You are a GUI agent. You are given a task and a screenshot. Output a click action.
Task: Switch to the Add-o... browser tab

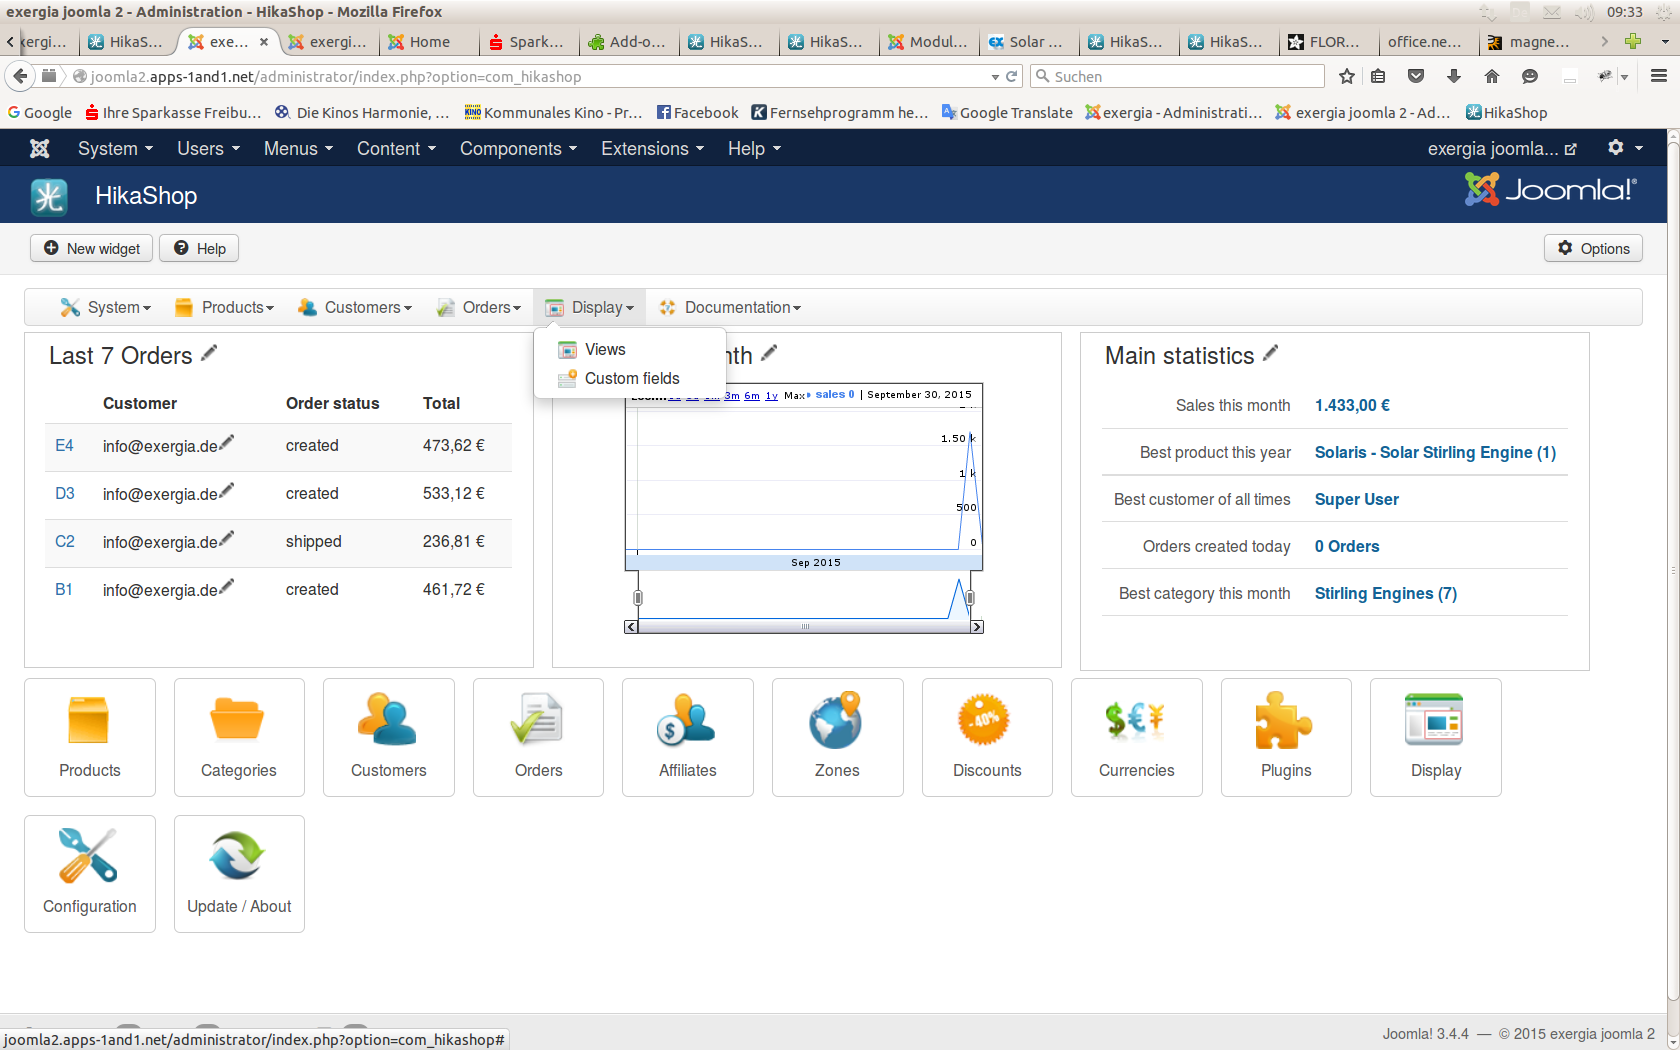pos(630,42)
